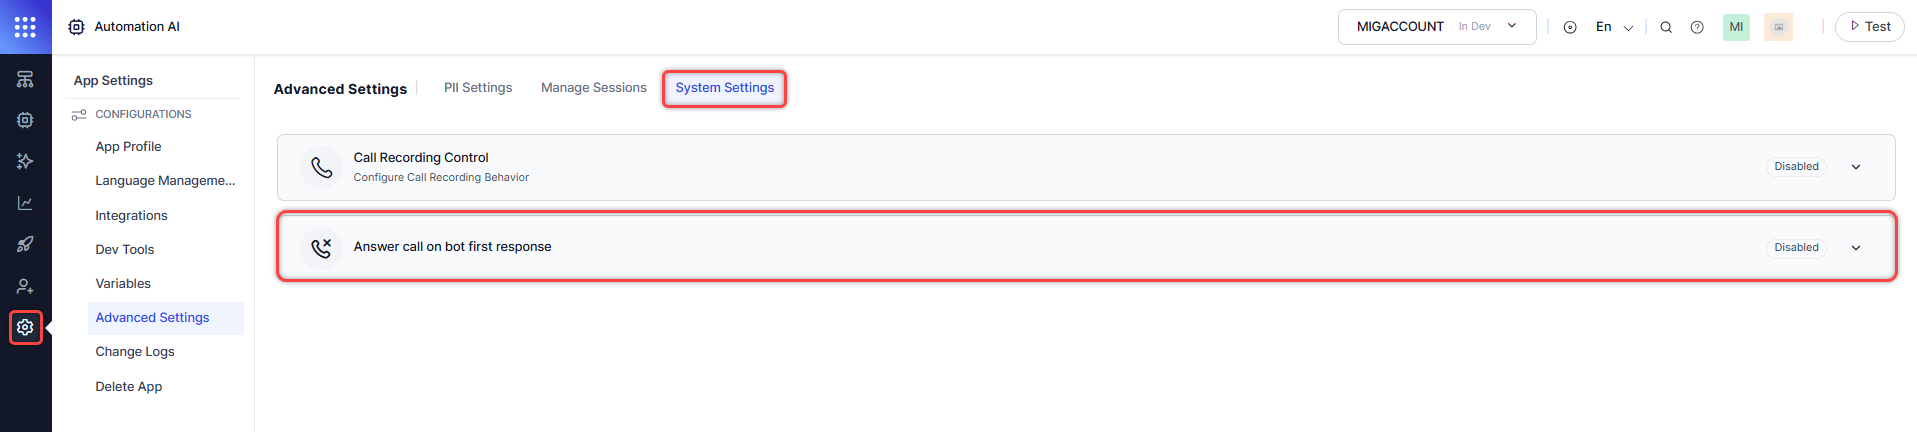Open App Profile in the sidebar
The image size is (1917, 432).
[x=128, y=147]
